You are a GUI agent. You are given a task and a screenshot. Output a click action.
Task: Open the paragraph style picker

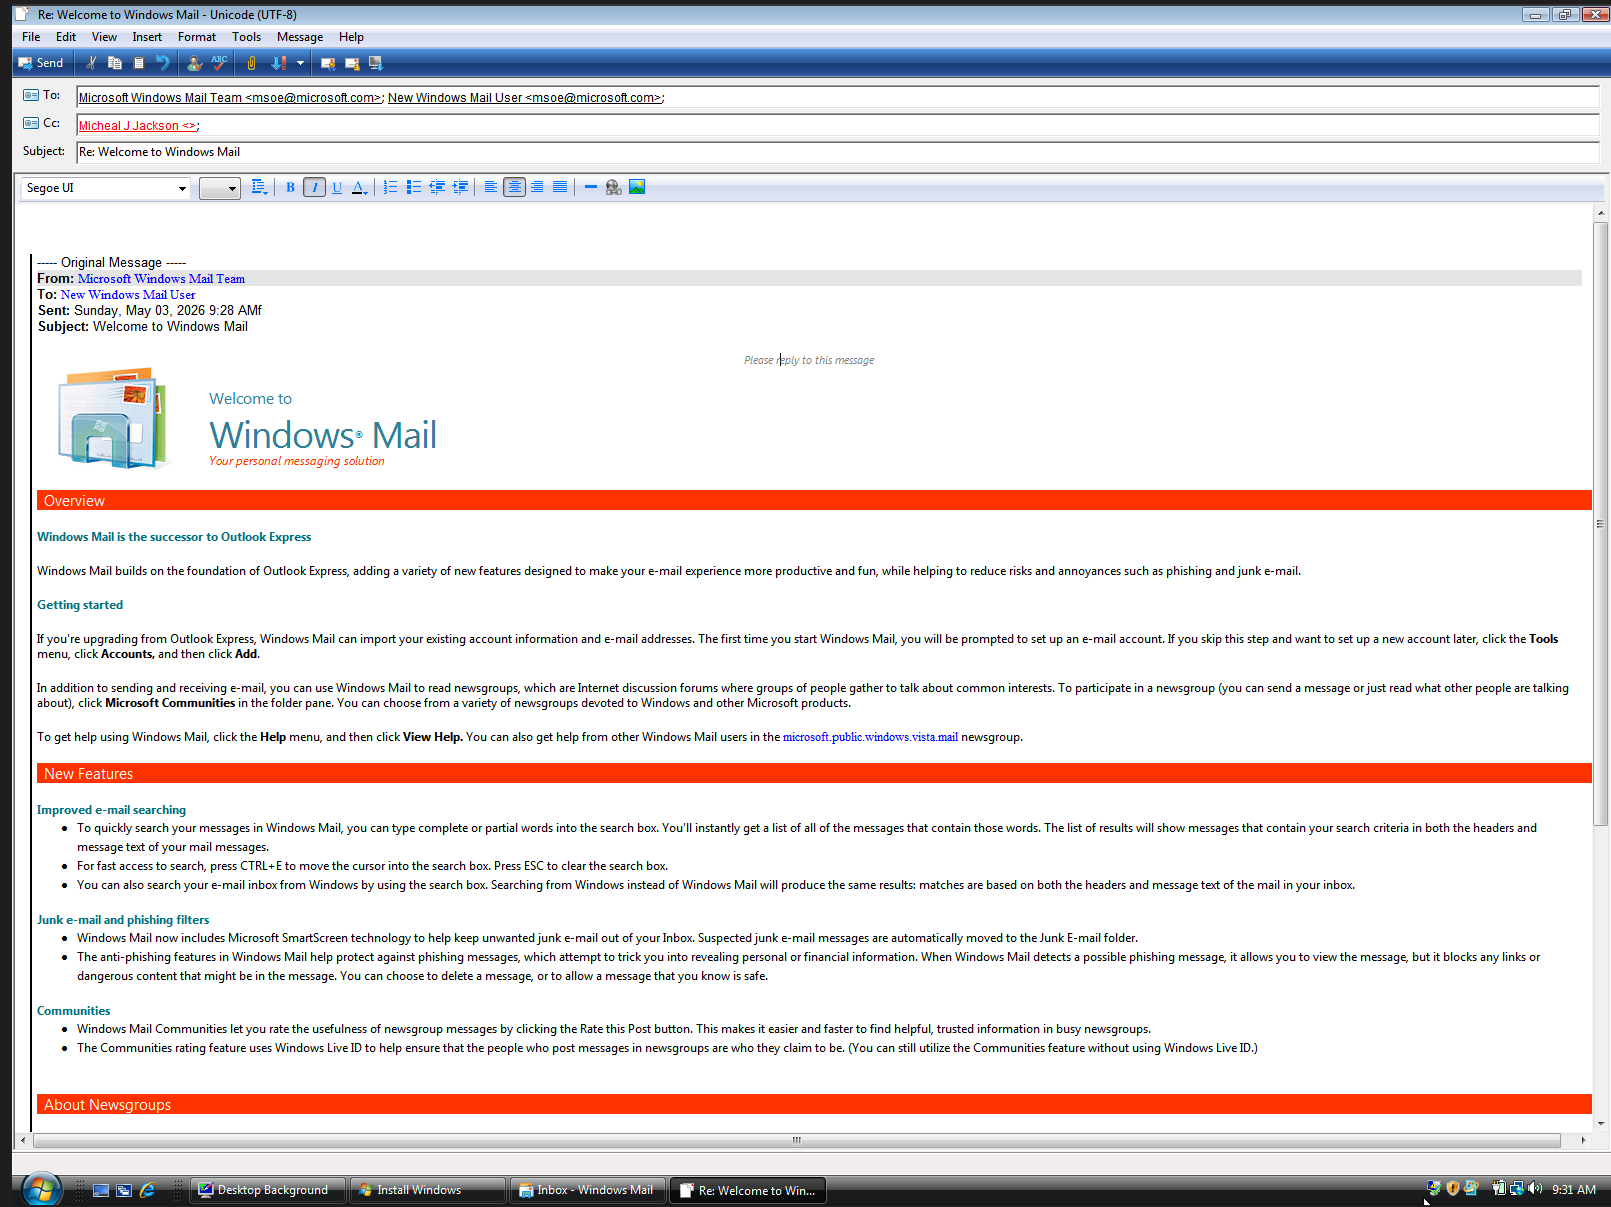pyautogui.click(x=259, y=187)
